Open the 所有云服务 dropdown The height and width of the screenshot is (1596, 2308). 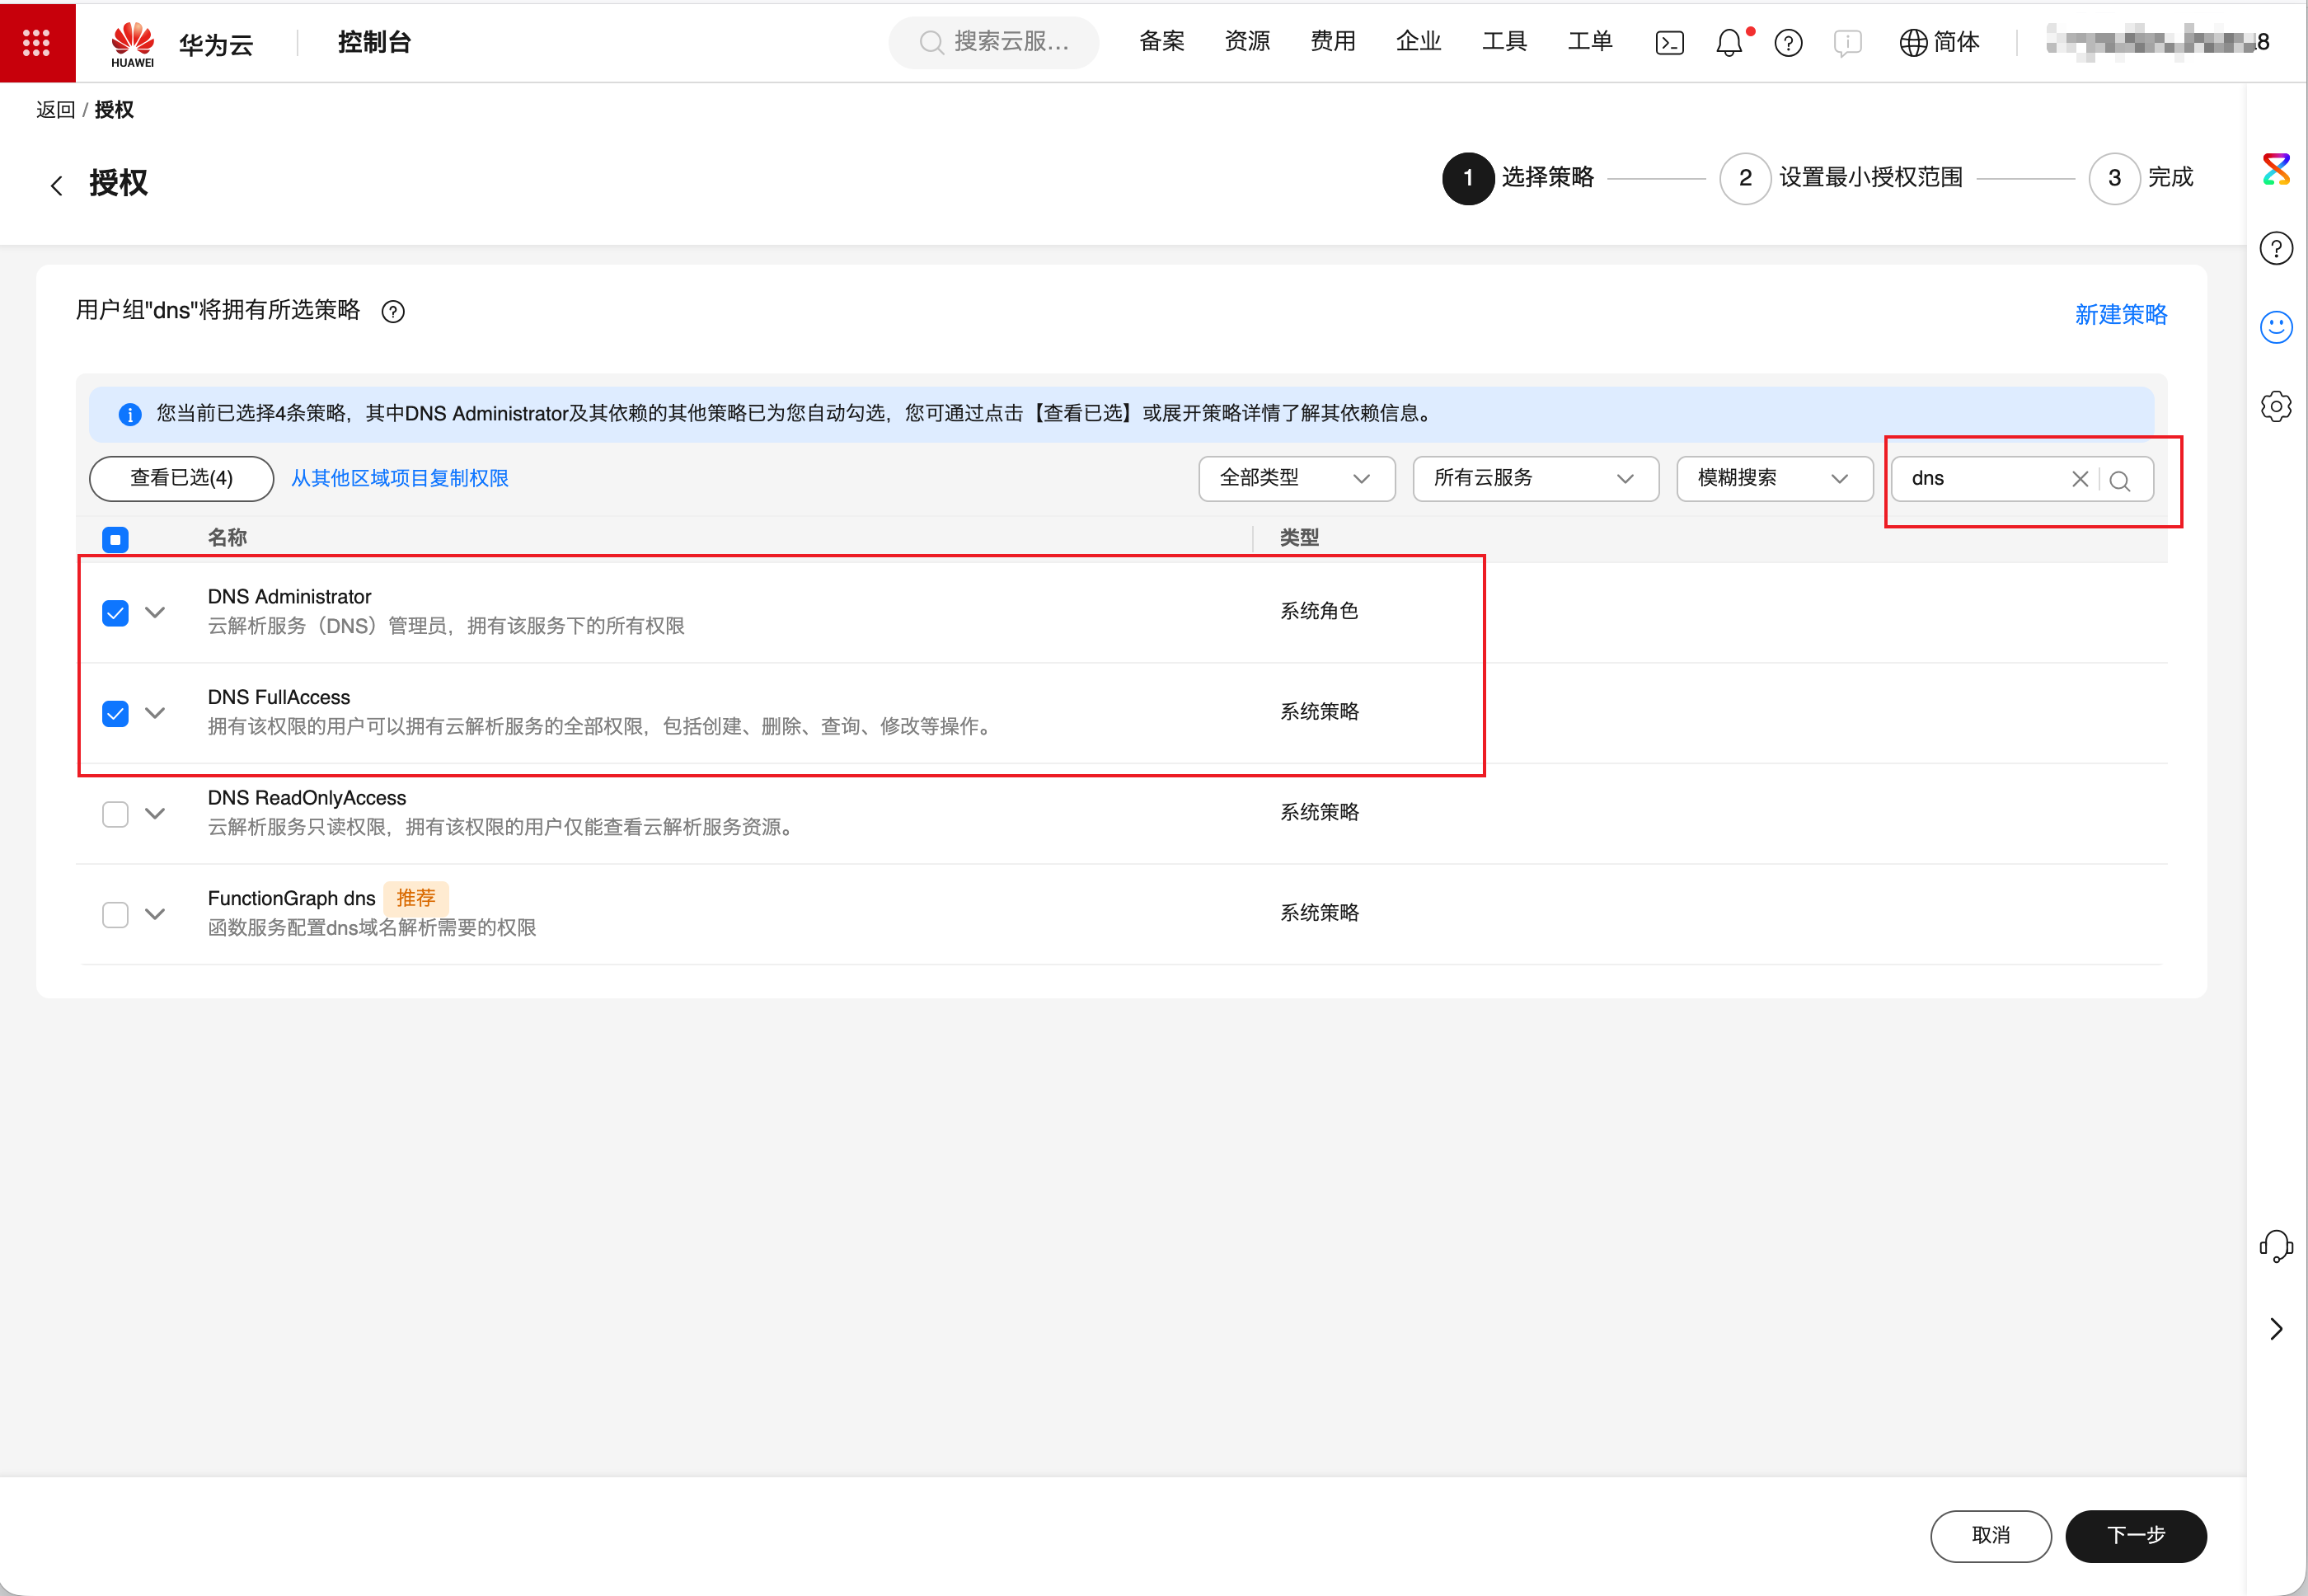click(1535, 479)
